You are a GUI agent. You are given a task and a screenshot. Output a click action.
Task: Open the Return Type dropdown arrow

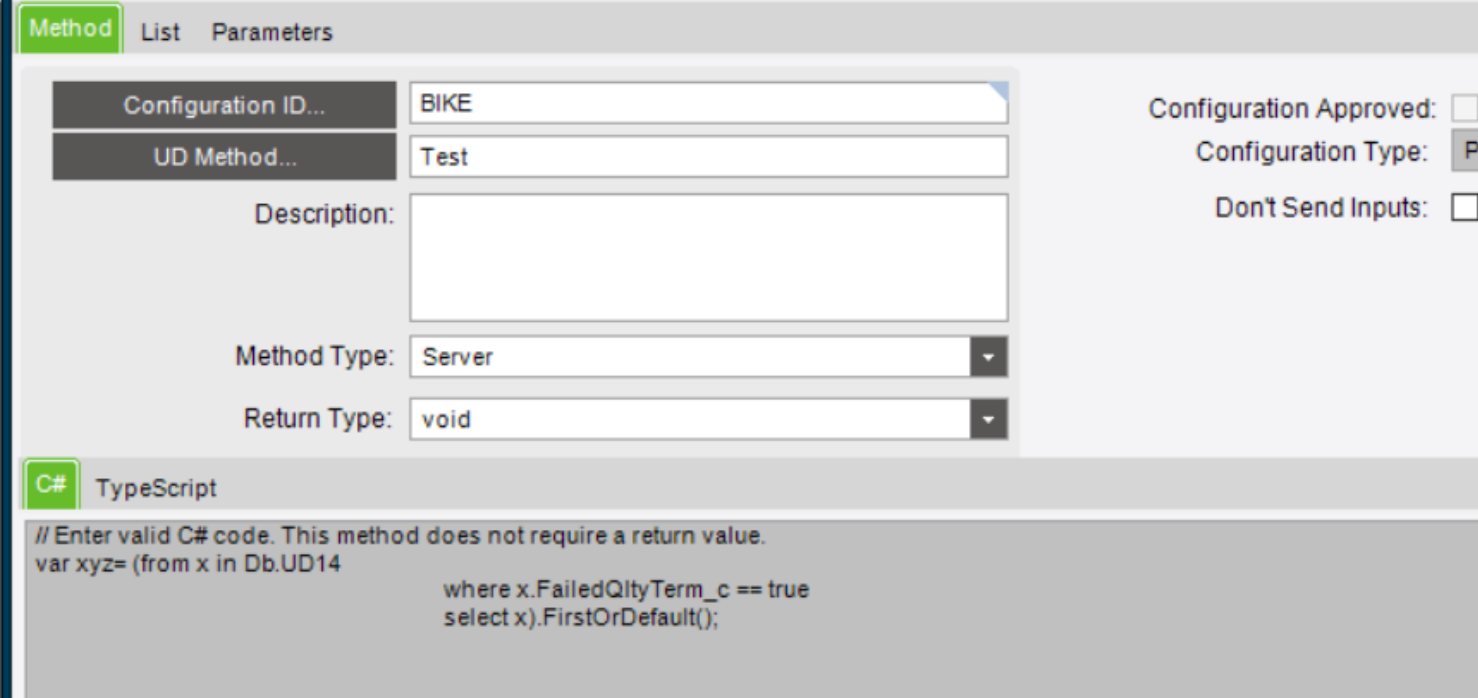[988, 419]
